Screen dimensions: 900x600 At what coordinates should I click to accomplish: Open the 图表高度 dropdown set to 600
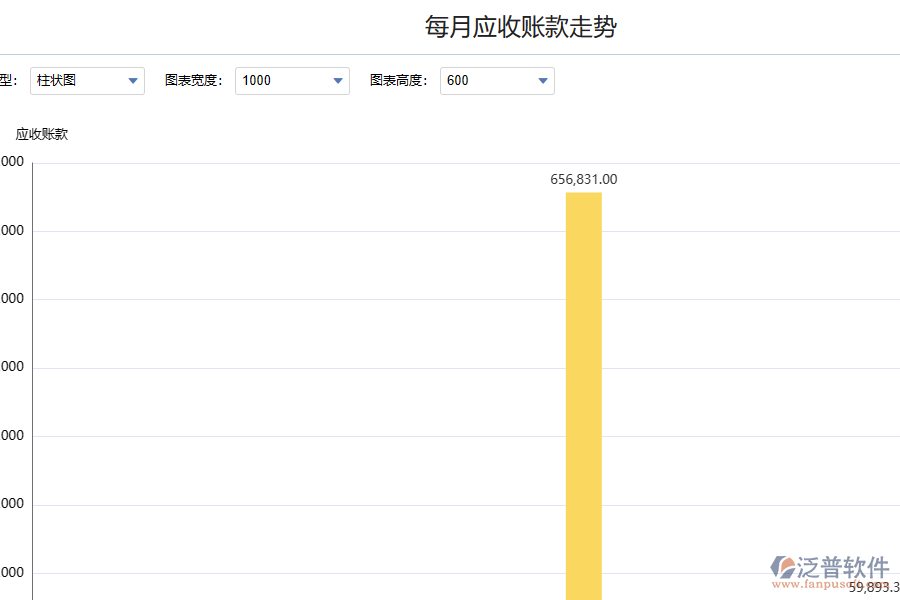coord(497,81)
